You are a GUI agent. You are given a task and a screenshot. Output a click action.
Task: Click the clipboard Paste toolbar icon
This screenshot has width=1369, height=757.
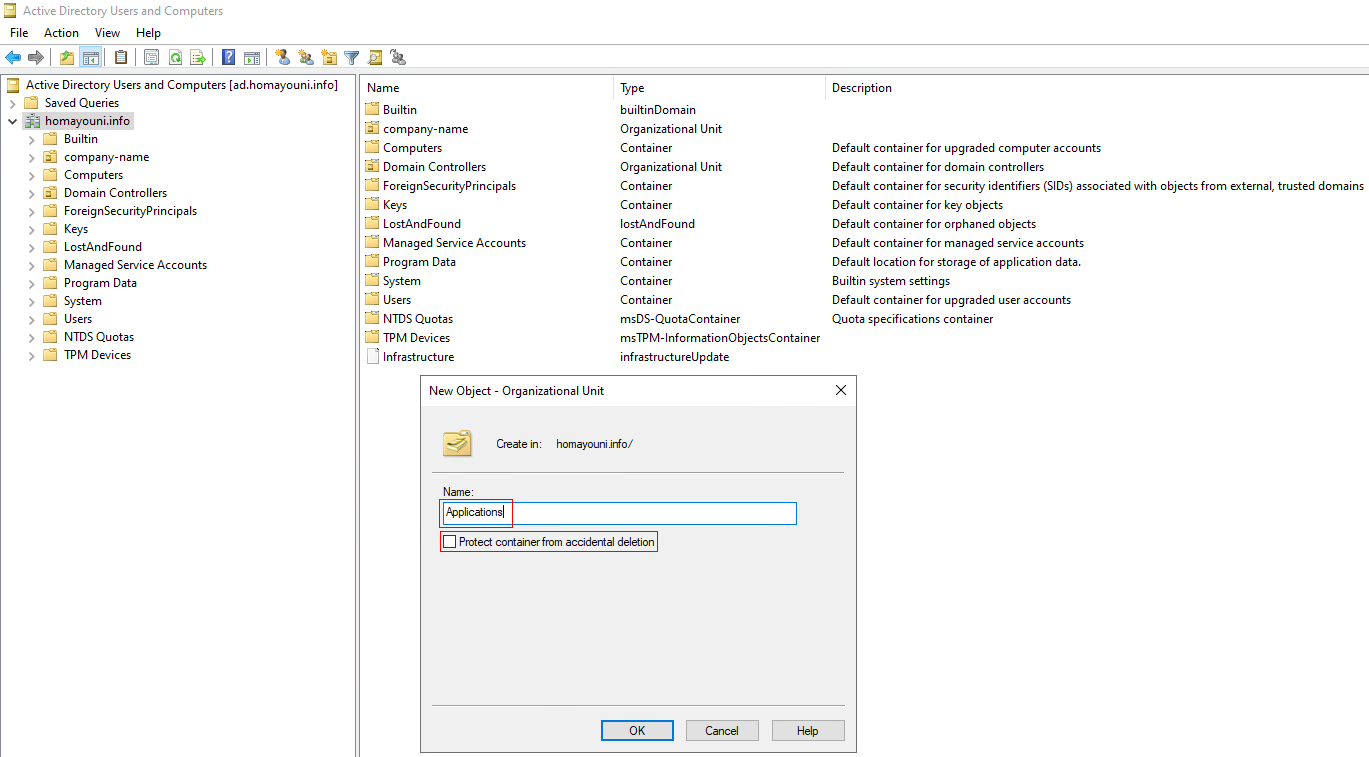[121, 58]
